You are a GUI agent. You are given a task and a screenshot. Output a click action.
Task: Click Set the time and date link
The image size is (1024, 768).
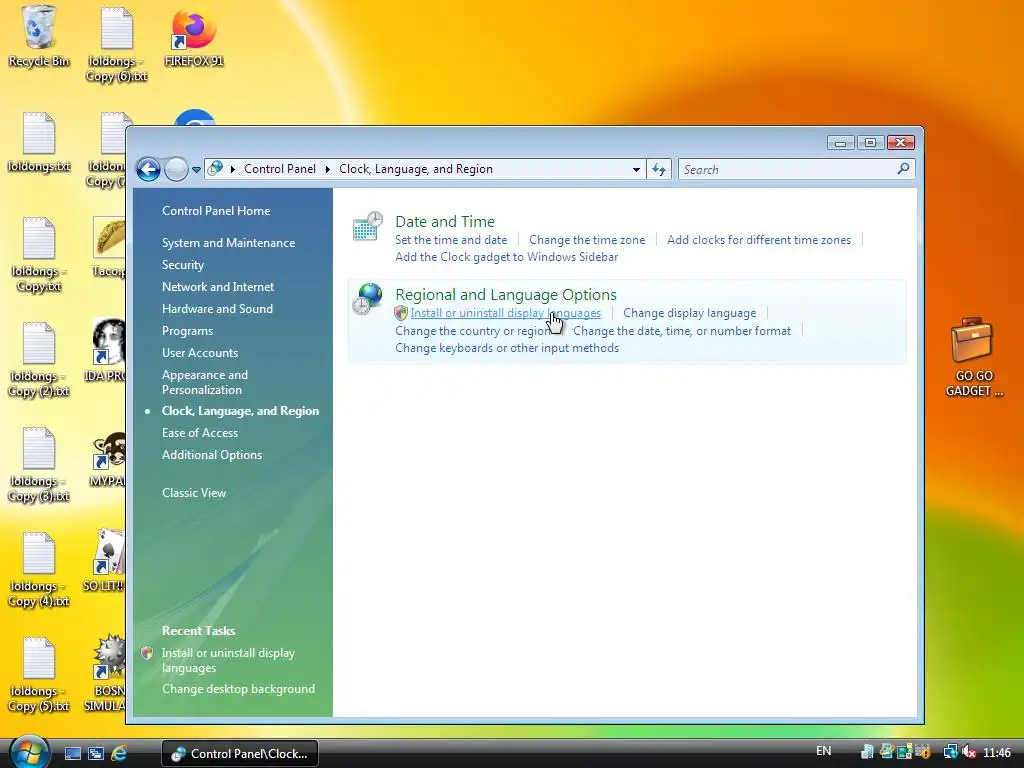click(x=451, y=240)
